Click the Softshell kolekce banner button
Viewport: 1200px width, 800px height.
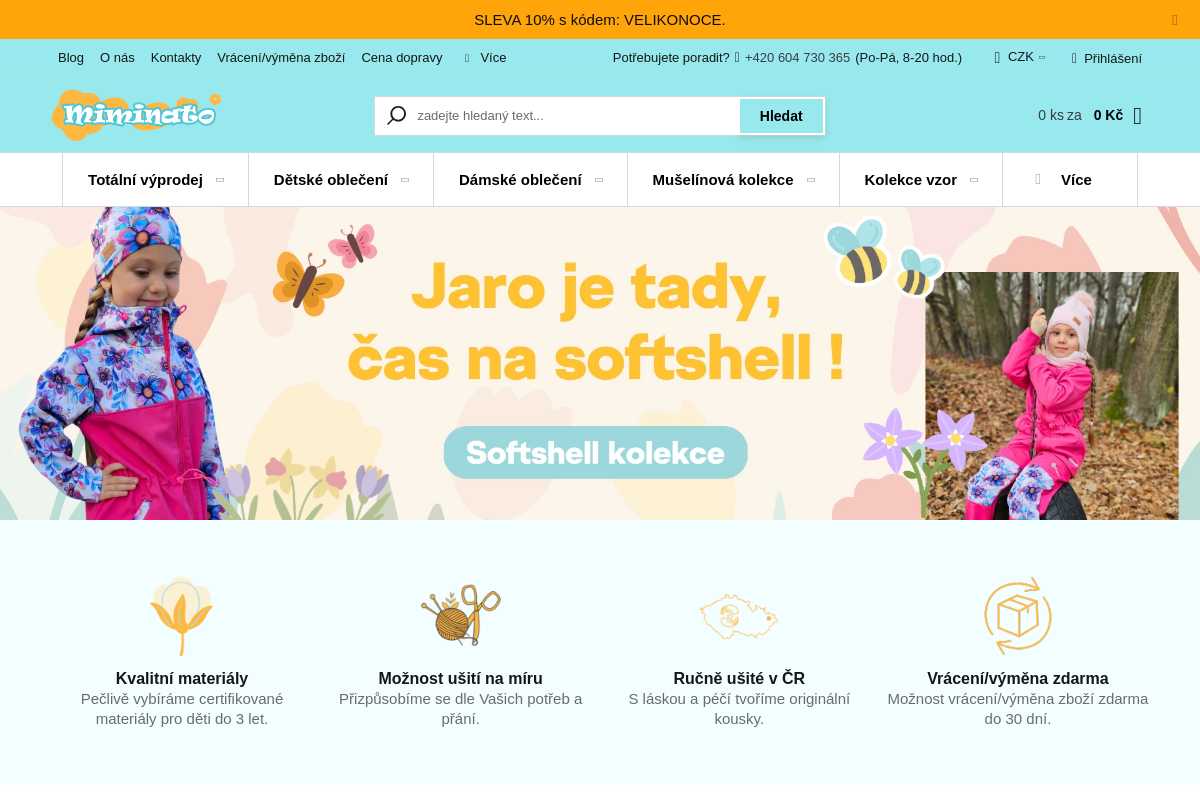[x=596, y=452]
